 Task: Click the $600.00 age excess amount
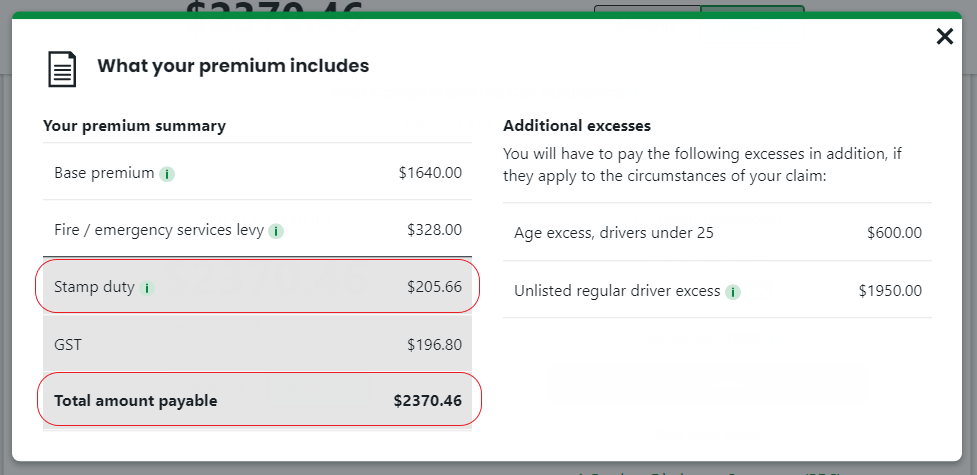[894, 233]
